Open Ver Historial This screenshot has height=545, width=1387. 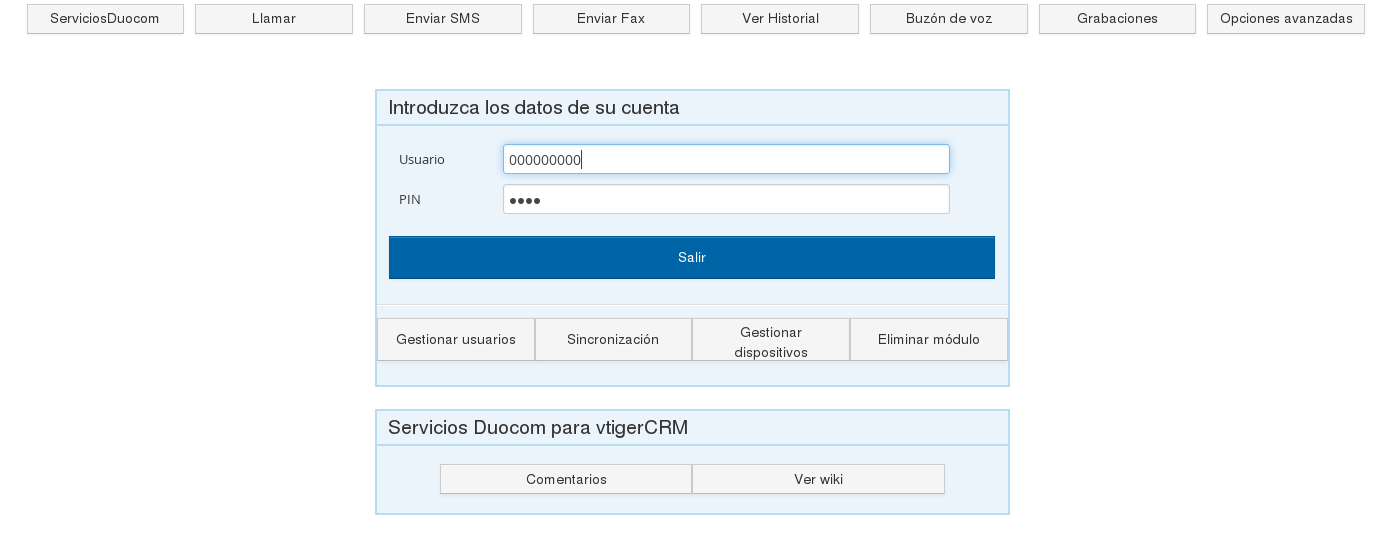pos(780,19)
